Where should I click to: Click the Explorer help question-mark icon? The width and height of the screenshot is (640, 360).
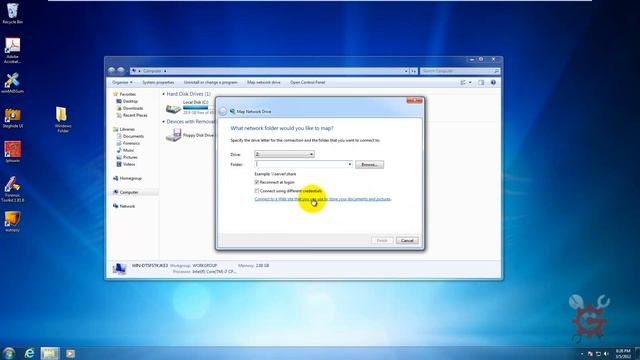(x=493, y=82)
